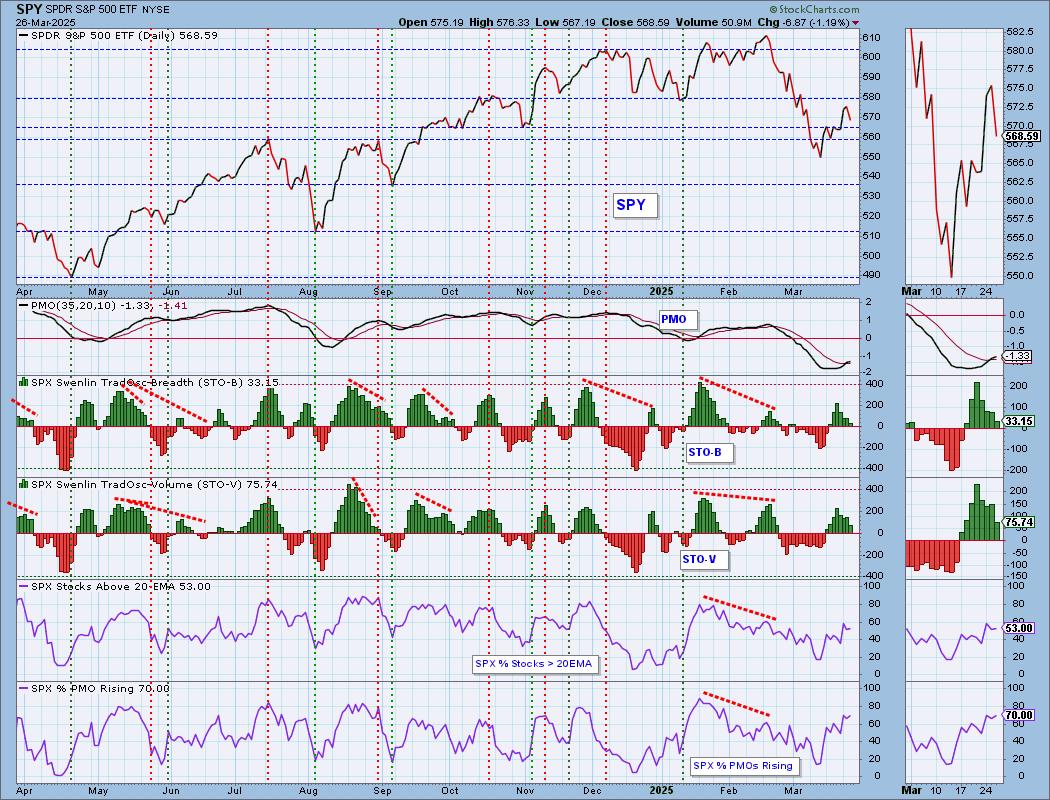Click the 'SPX Swenlin TradOsc-Breadth (STO-B) 33.15' legend

(155, 382)
